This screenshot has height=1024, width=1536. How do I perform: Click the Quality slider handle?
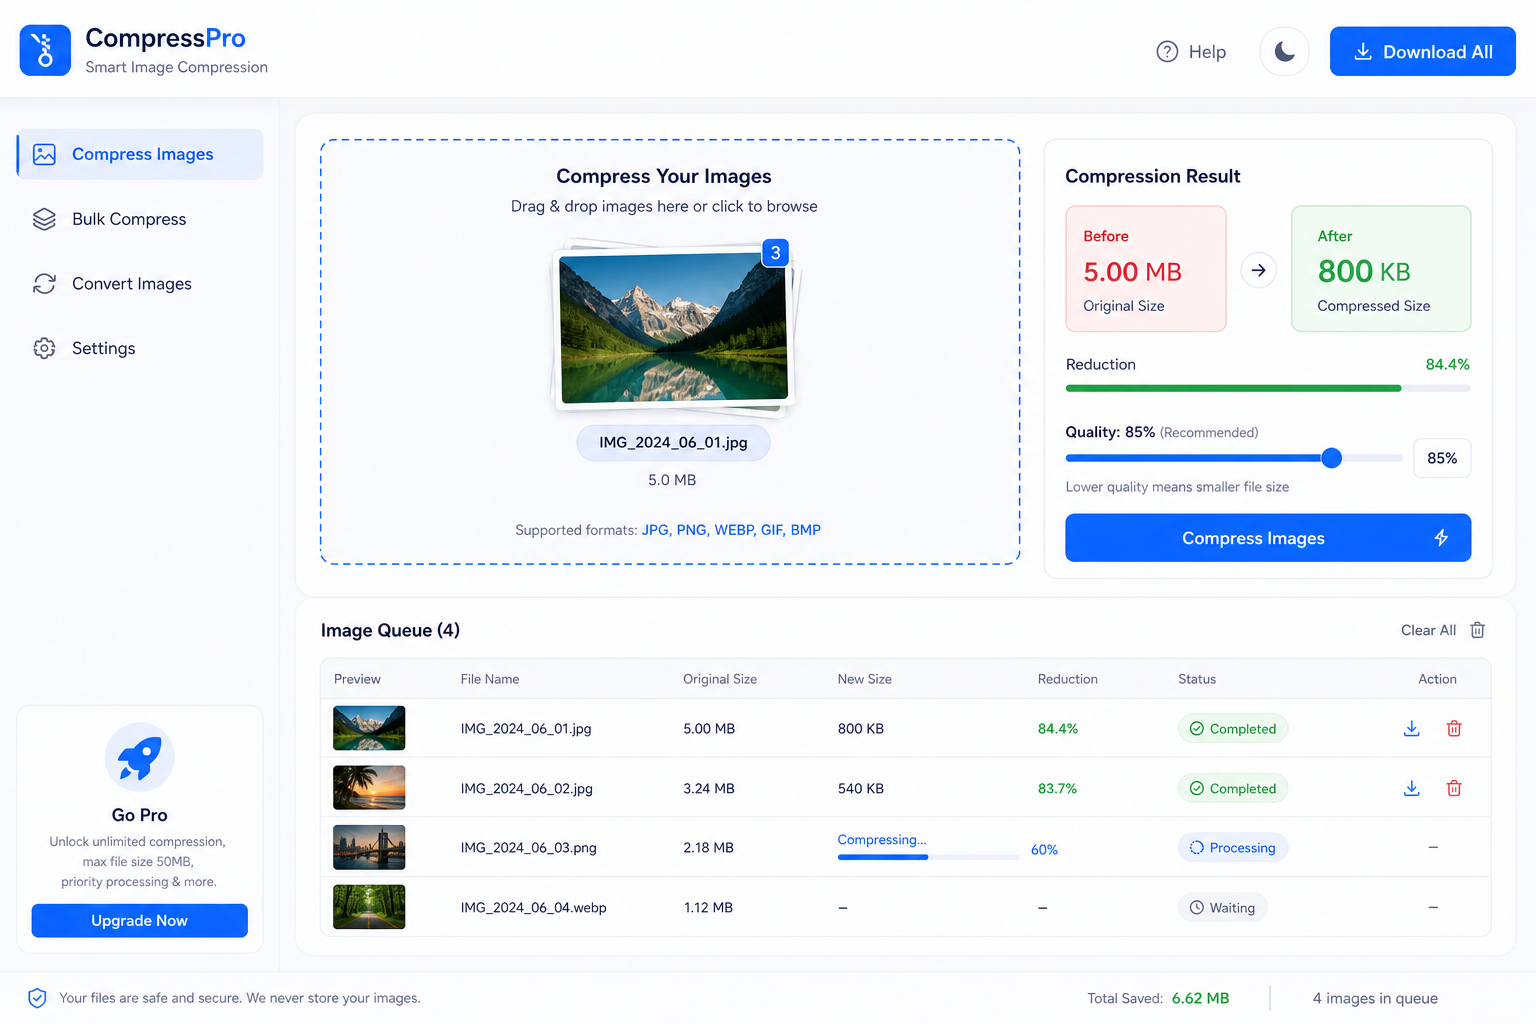tap(1331, 458)
